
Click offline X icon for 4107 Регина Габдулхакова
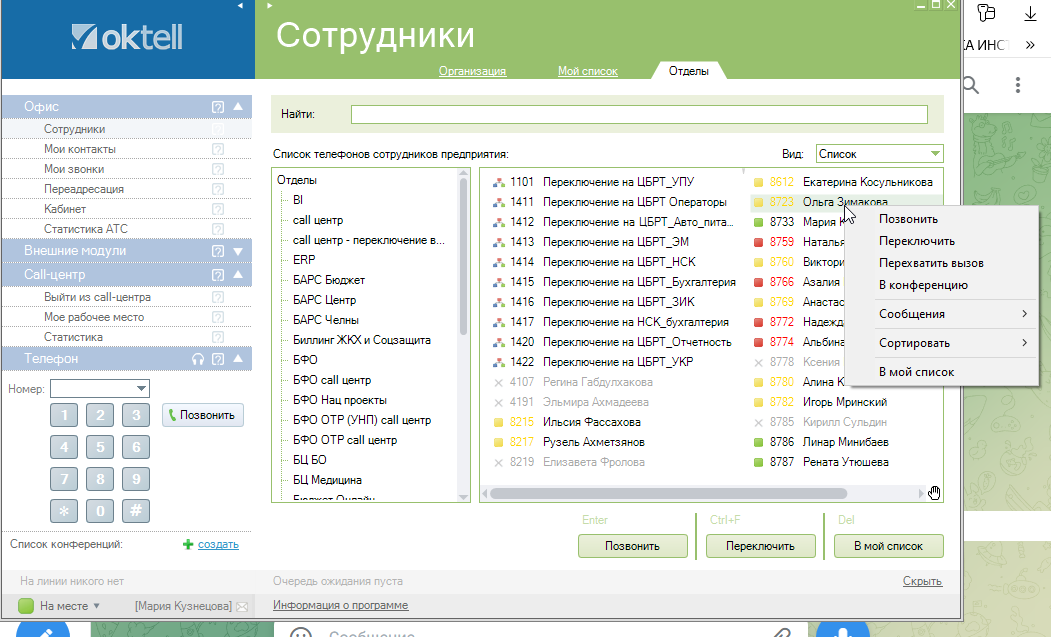499,383
